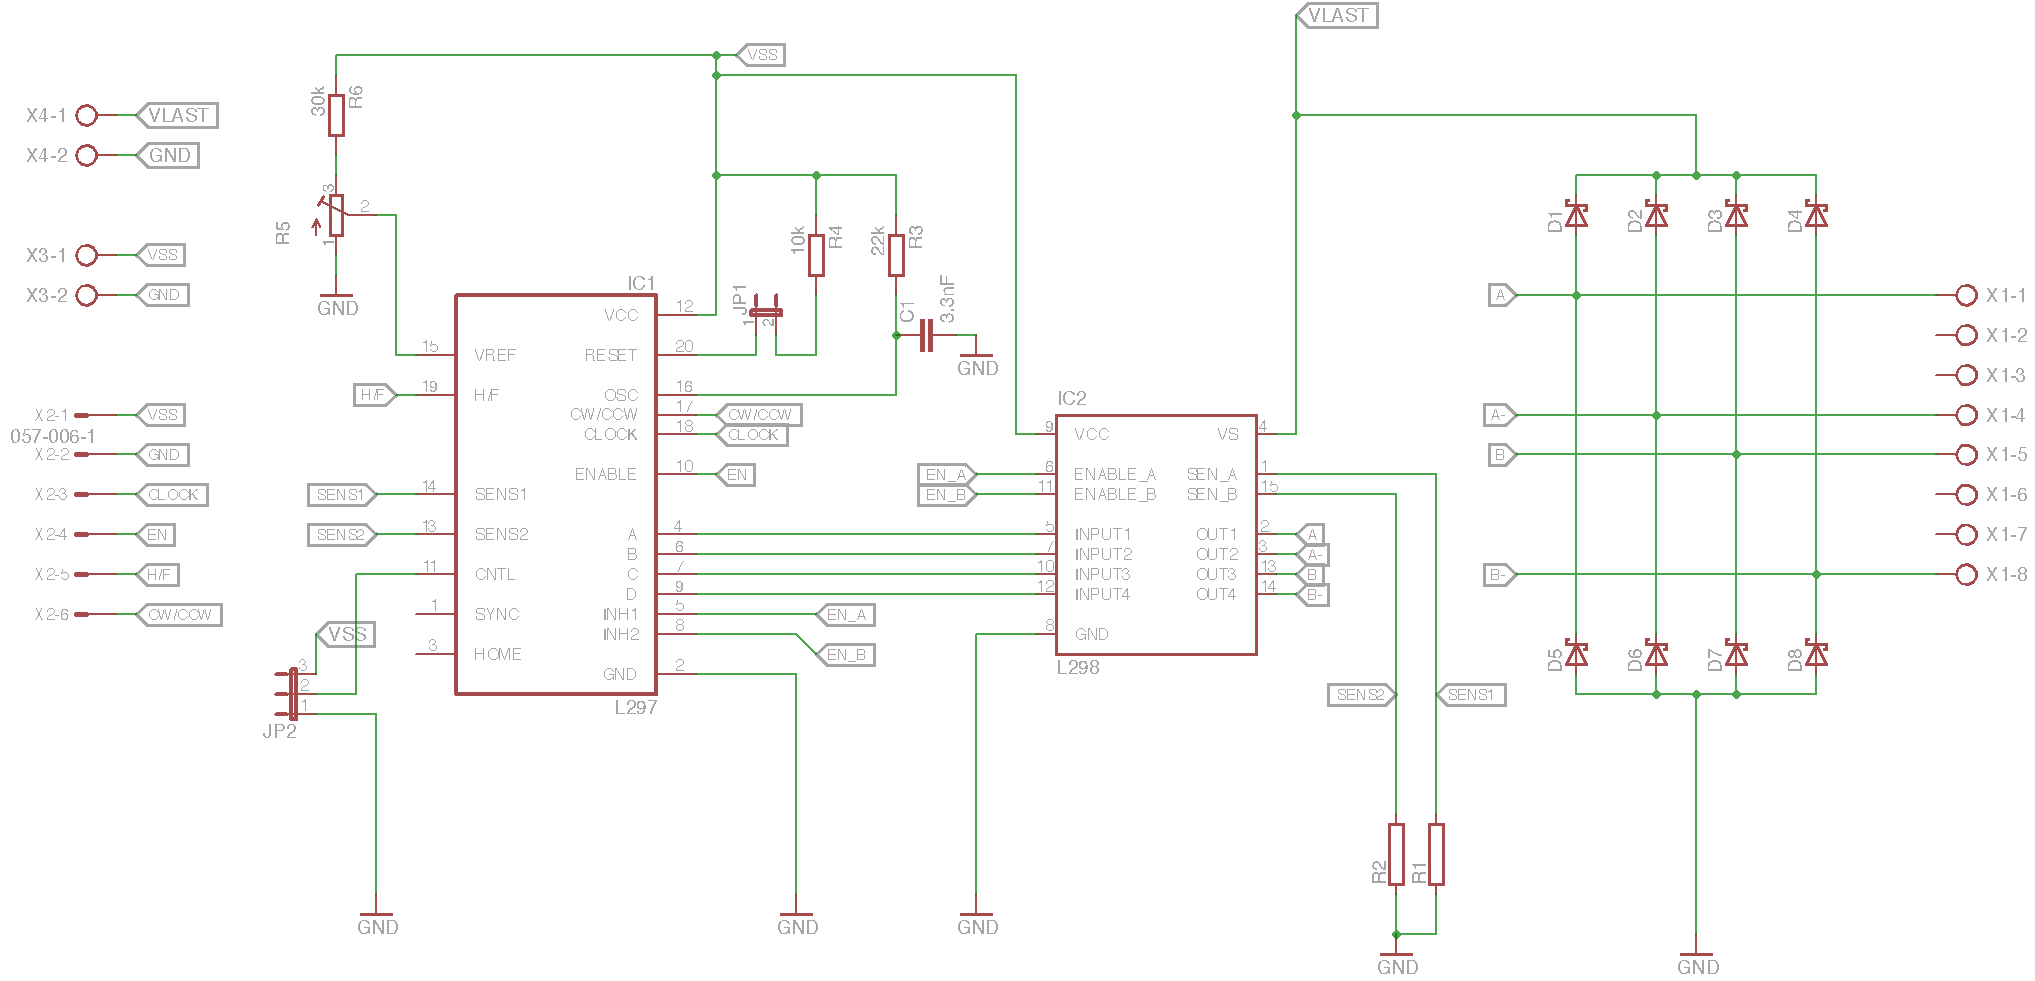Select resistor R1 symbol
Screen dimensions: 2035x981
[x=1436, y=854]
